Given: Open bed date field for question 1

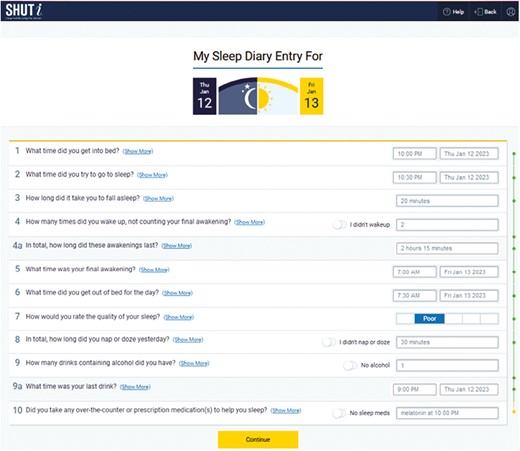Looking at the screenshot, I should tap(469, 154).
